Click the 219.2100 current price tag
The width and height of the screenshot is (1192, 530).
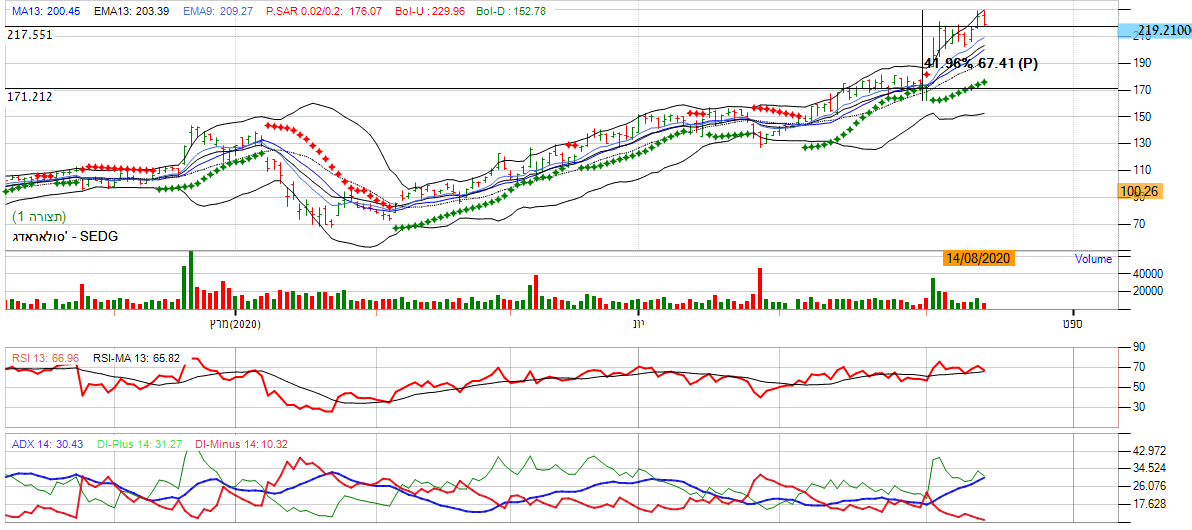(1154, 32)
